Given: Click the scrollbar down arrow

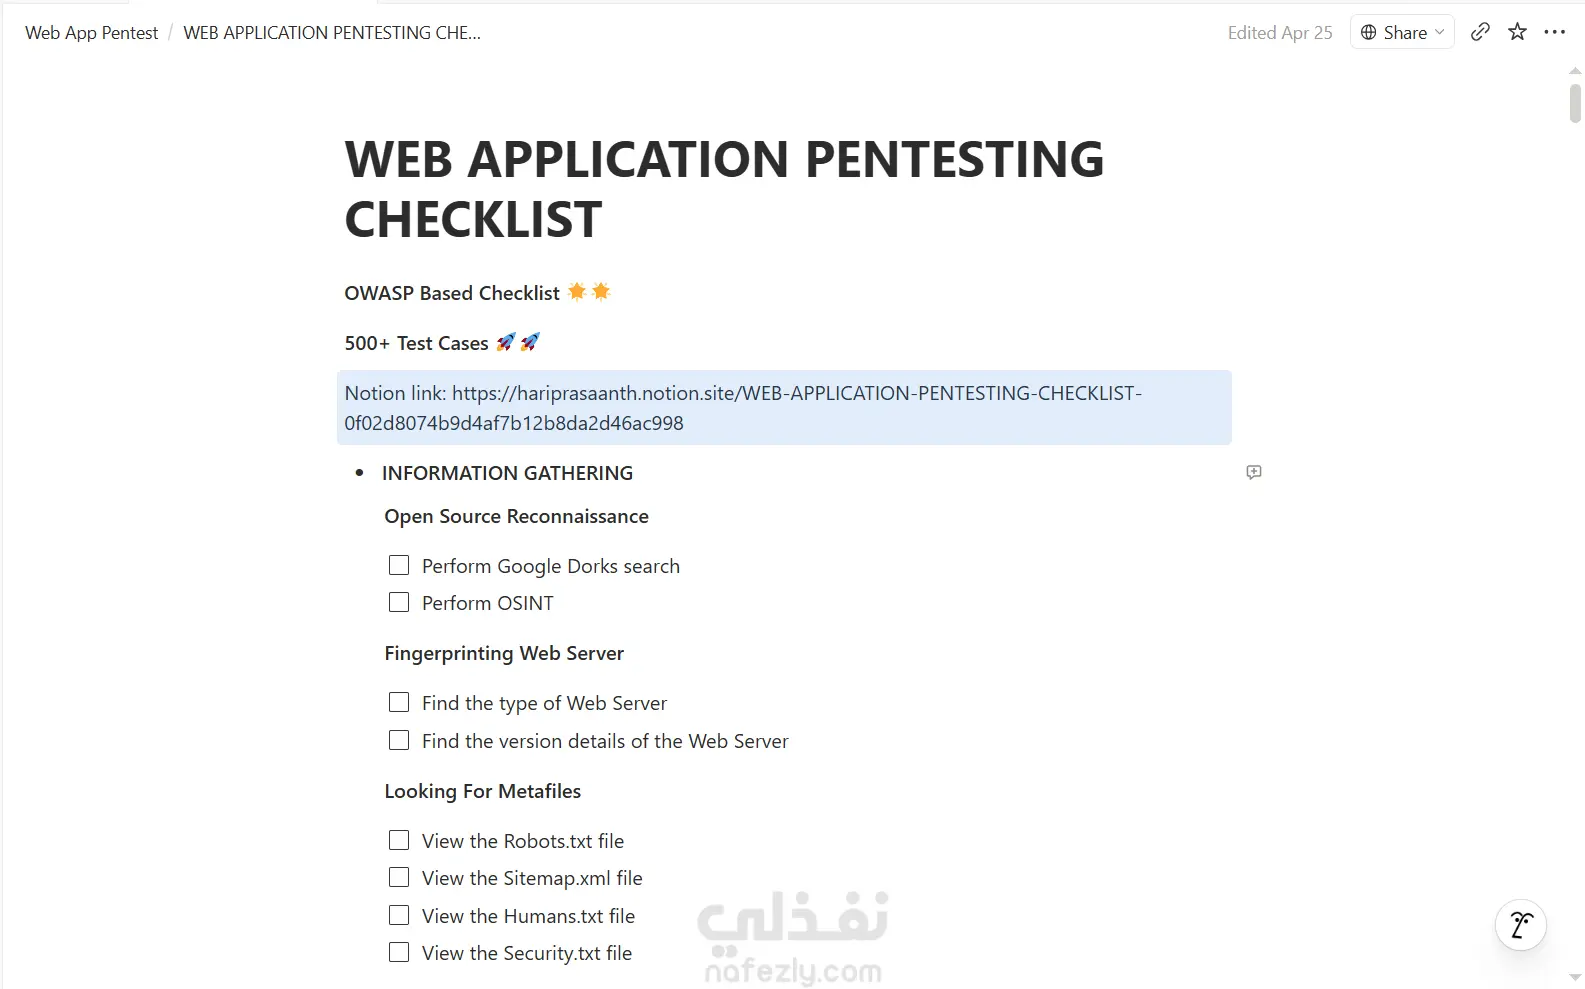Looking at the screenshot, I should (1575, 977).
